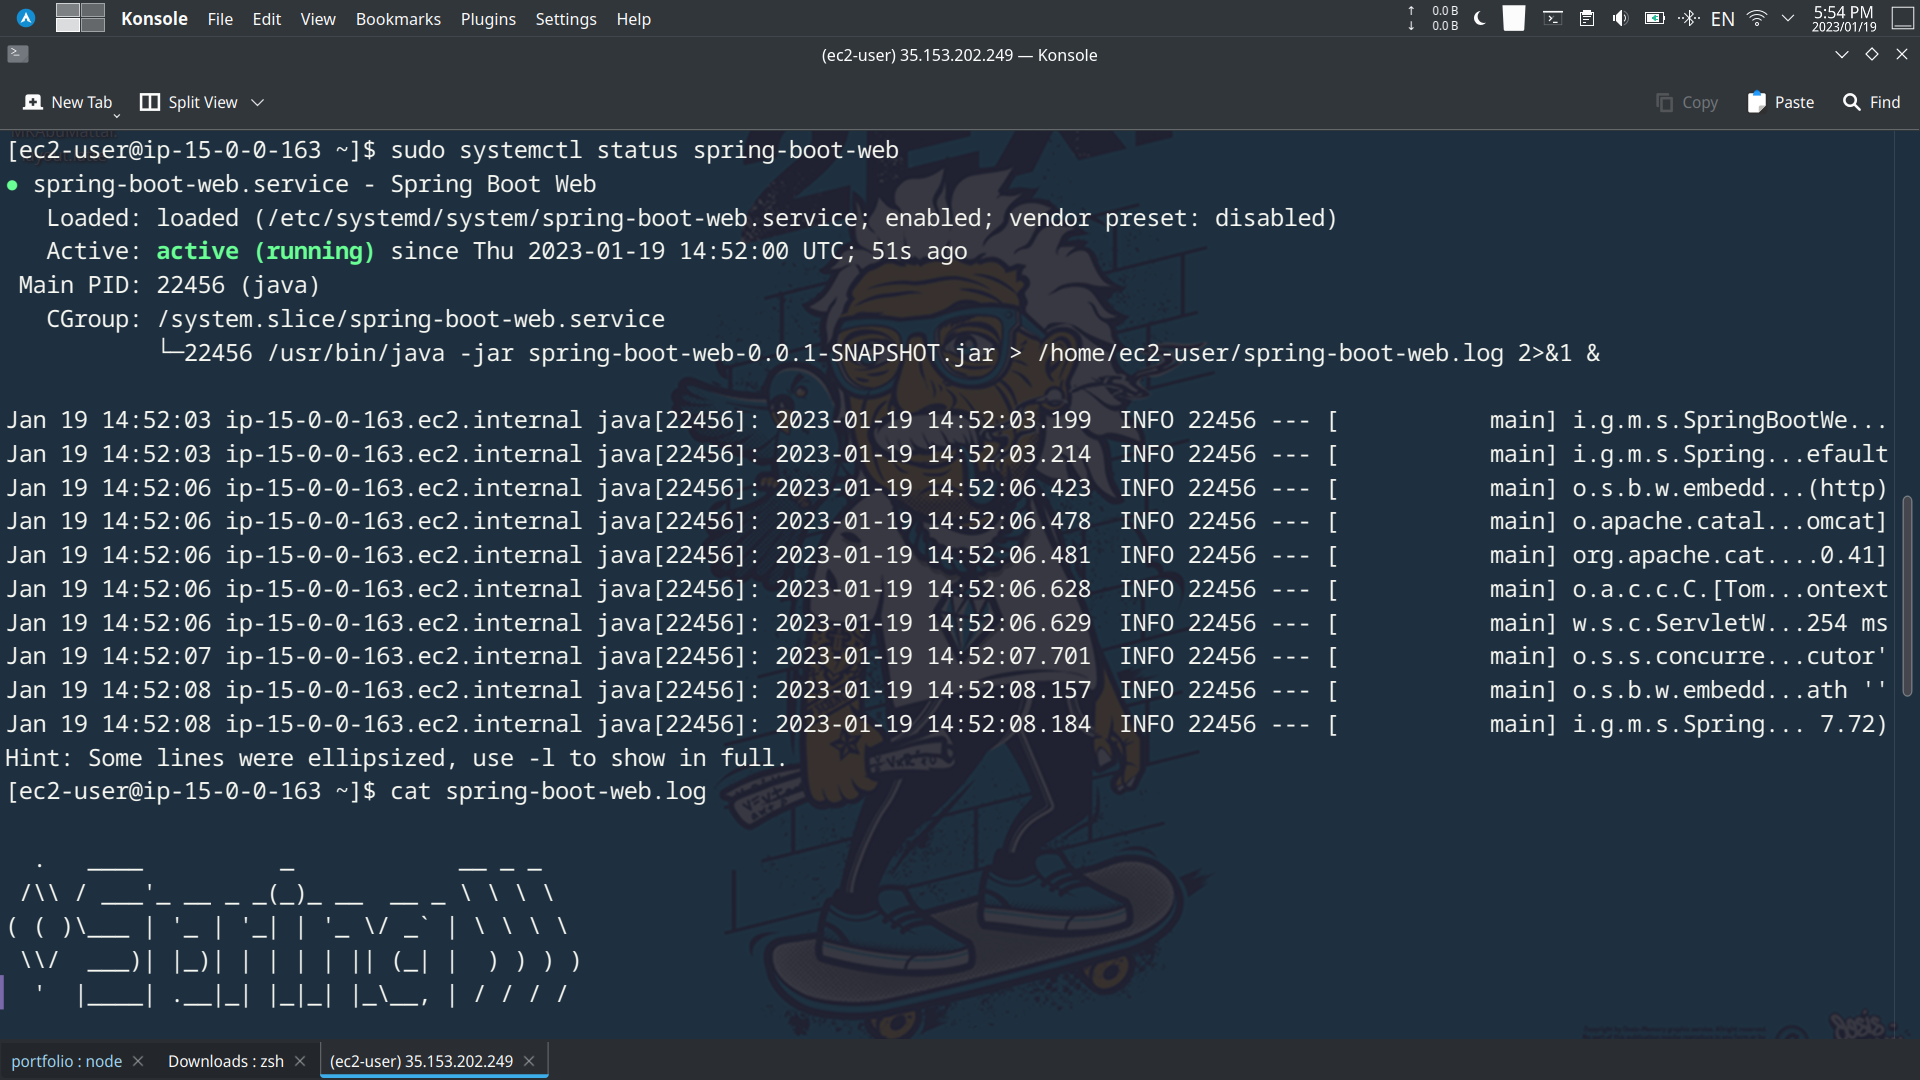Open Wi-Fi settings from the tray icon
The height and width of the screenshot is (1080, 1920).
coord(1755,18)
